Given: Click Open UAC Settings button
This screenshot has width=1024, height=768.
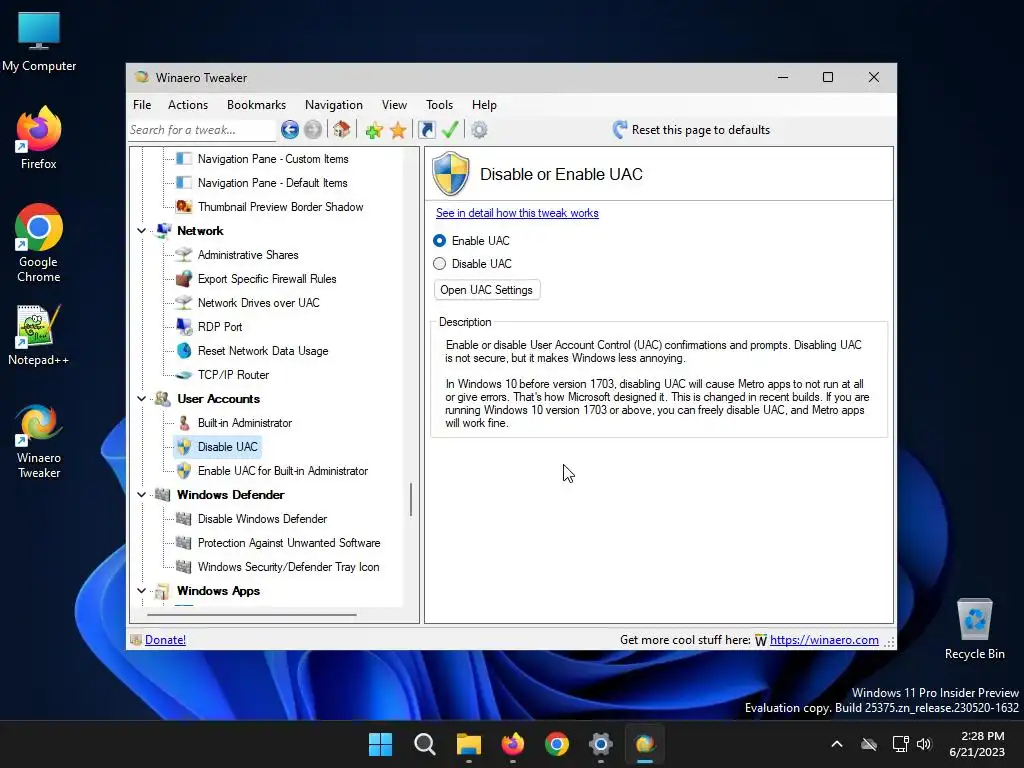Looking at the screenshot, I should pos(487,290).
